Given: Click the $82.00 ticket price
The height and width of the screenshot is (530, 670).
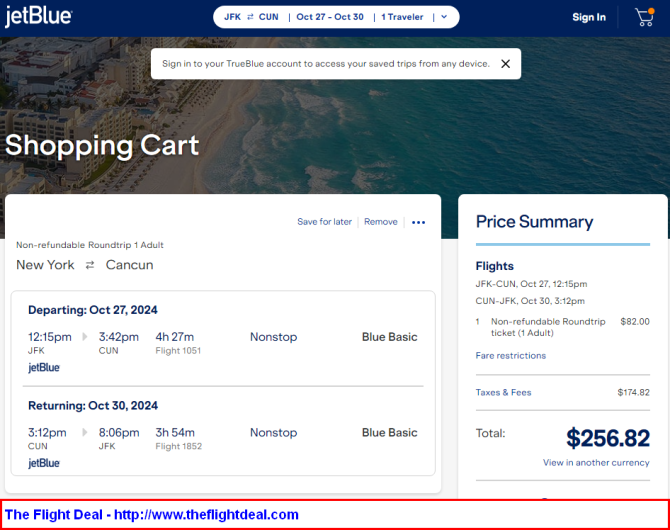Looking at the screenshot, I should (635, 321).
